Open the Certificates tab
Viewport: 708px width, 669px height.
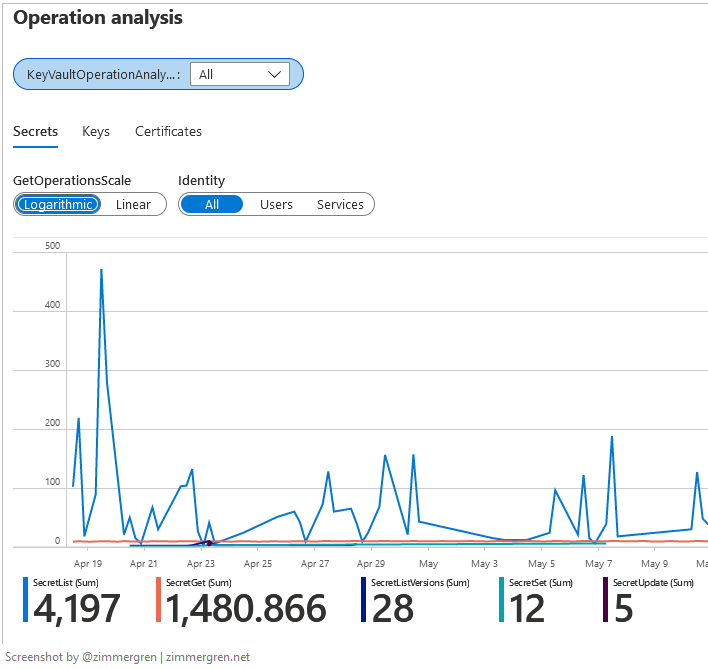pos(168,131)
